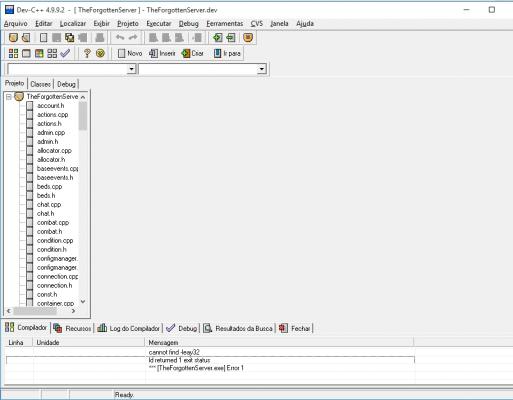Click project tree scroll right arrow

pos(73,311)
